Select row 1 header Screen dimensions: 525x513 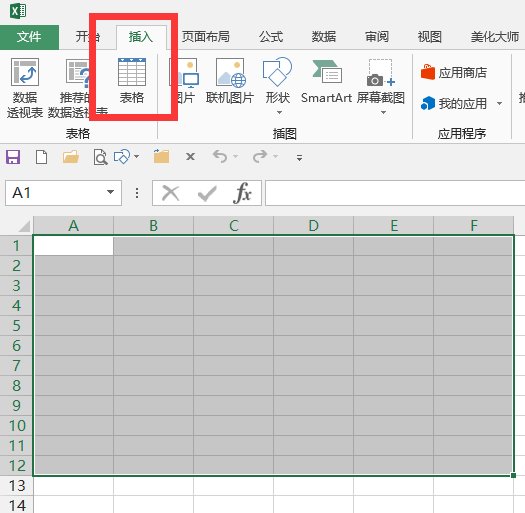pyautogui.click(x=16, y=246)
